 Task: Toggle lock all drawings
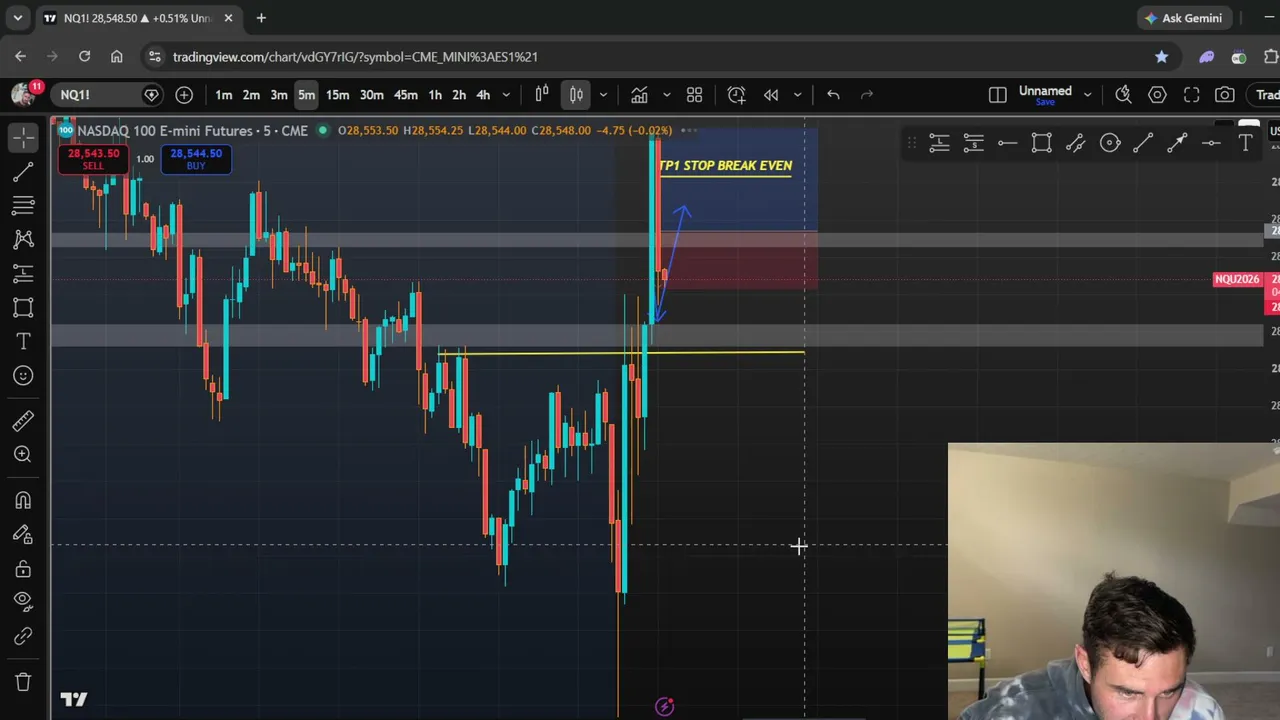(23, 568)
